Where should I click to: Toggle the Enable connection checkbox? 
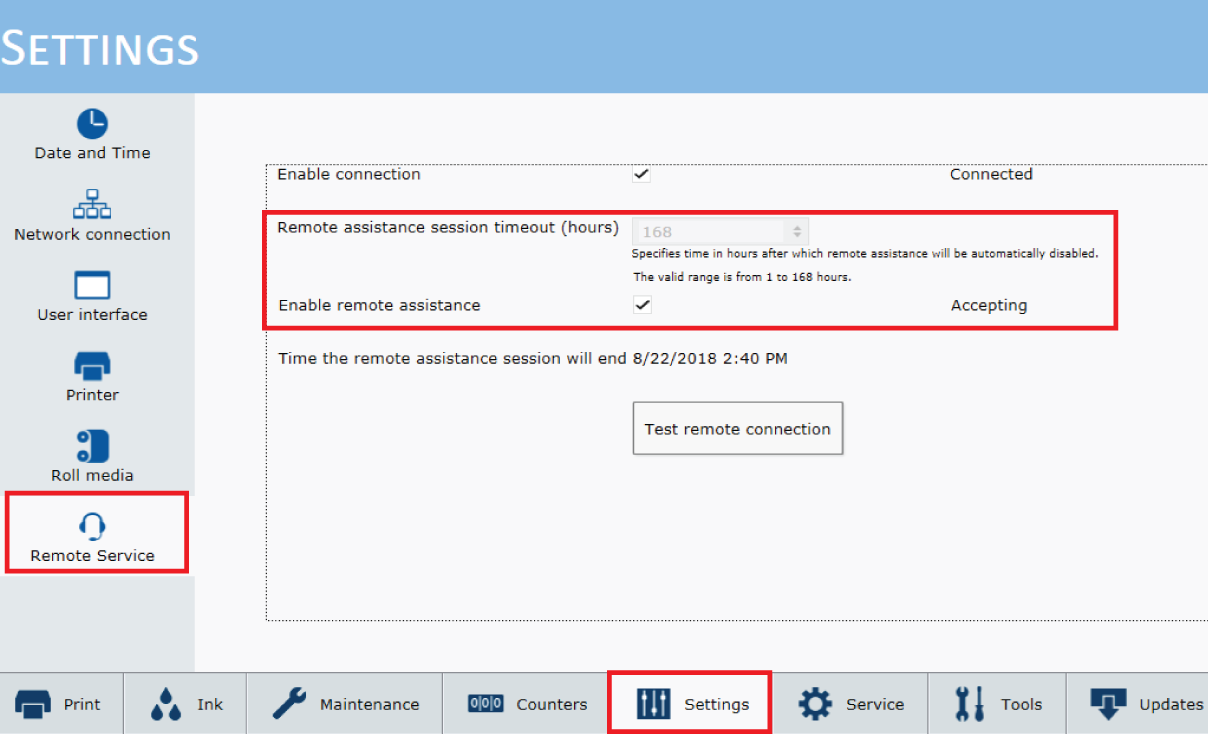(642, 174)
